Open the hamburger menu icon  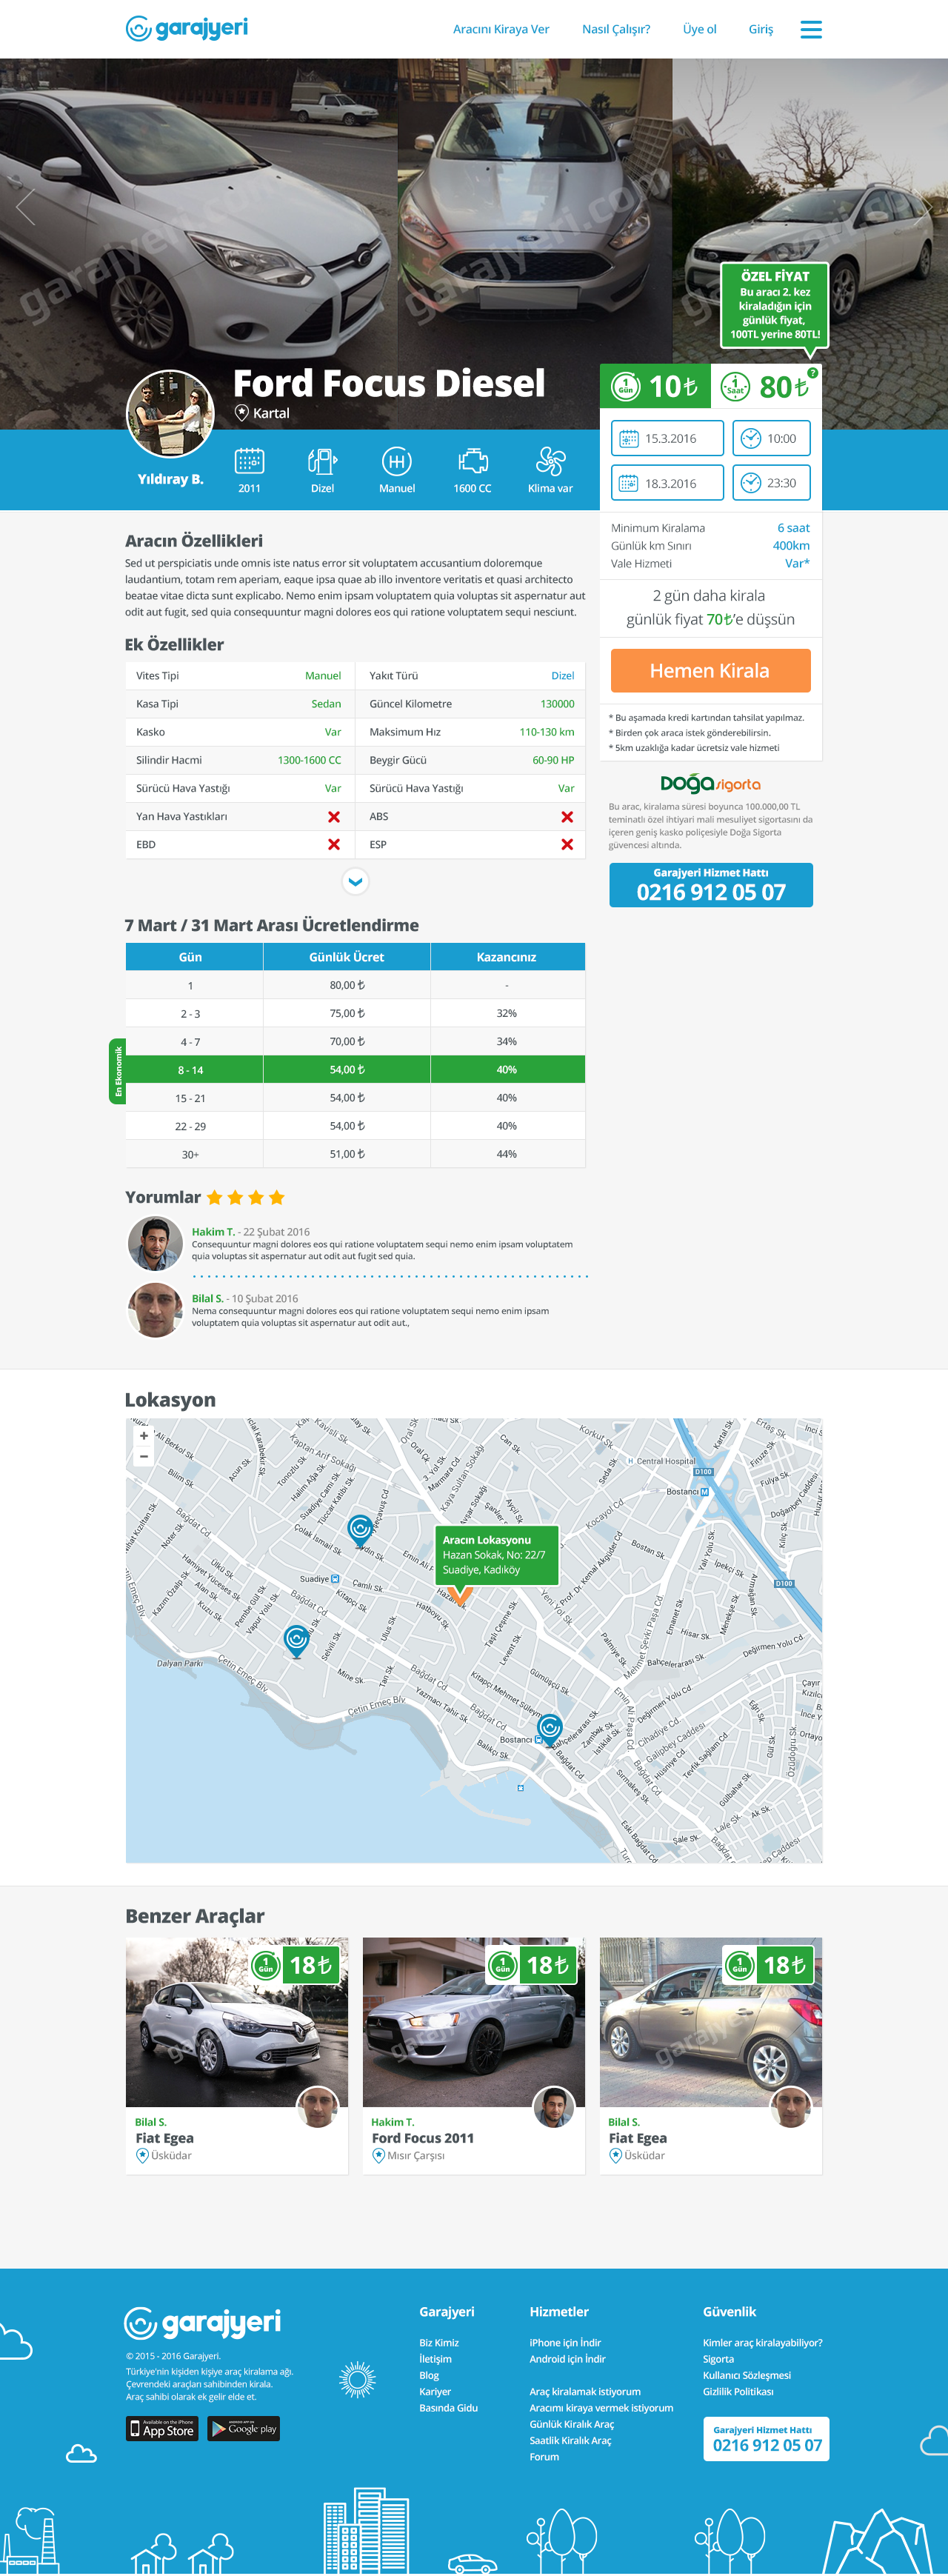click(811, 29)
